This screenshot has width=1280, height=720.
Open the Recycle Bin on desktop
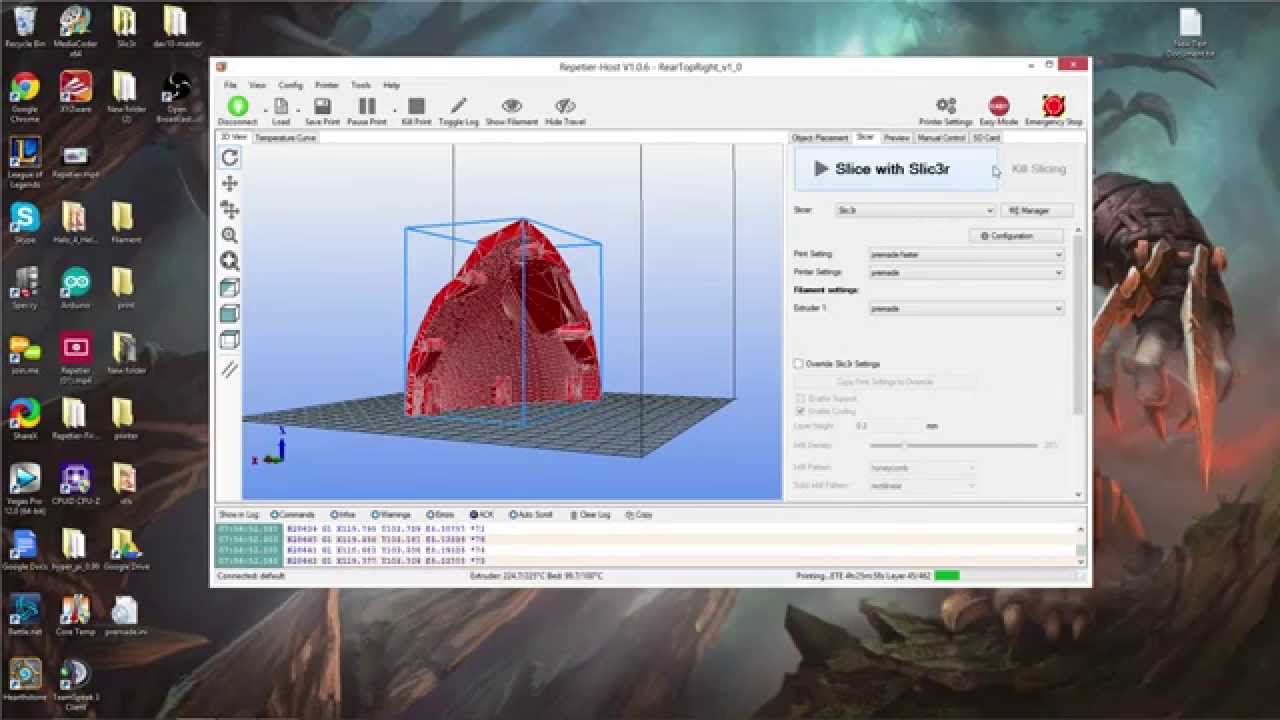[24, 27]
